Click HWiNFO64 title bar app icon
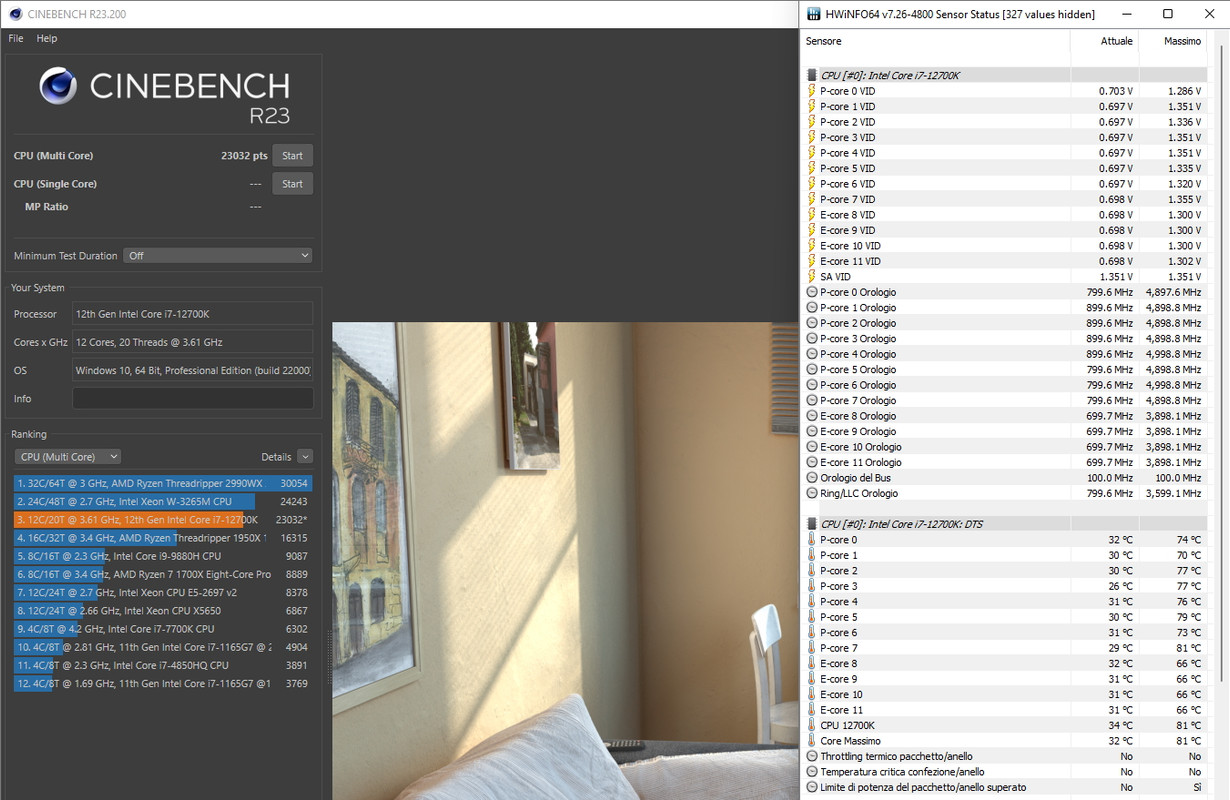The width and height of the screenshot is (1230, 800). click(814, 14)
